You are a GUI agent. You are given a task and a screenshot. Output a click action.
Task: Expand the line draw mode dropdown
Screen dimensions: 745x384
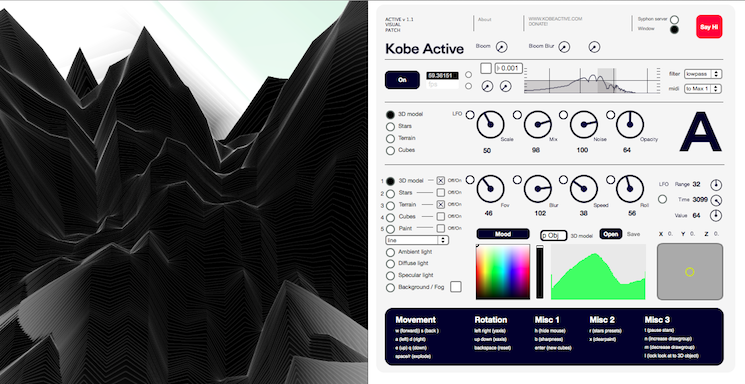coord(417,240)
